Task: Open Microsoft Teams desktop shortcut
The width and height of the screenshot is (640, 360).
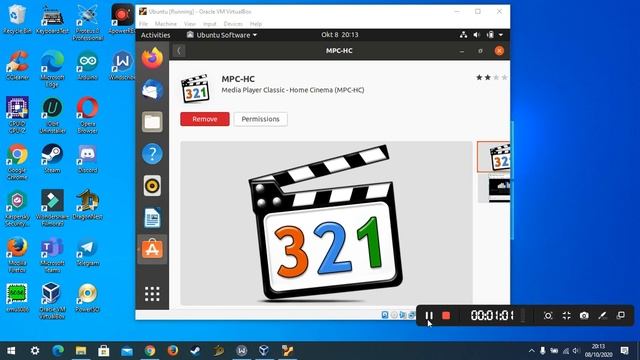Action: tap(52, 255)
